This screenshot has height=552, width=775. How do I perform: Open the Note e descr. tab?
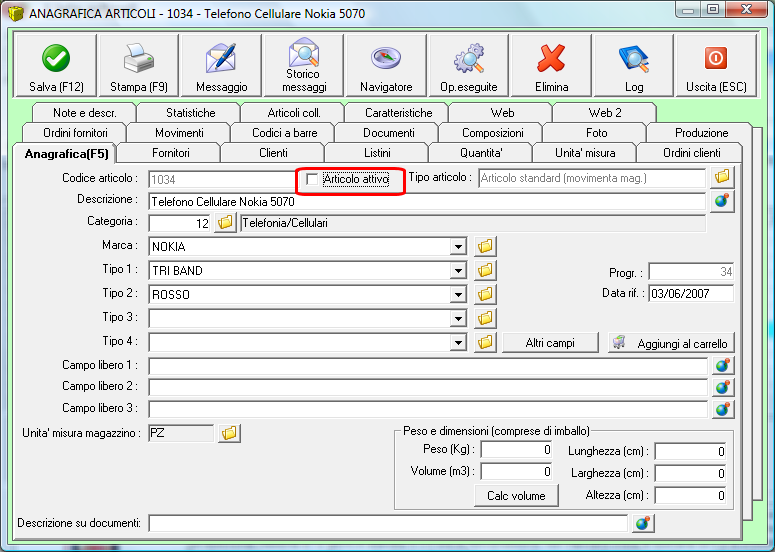point(85,113)
